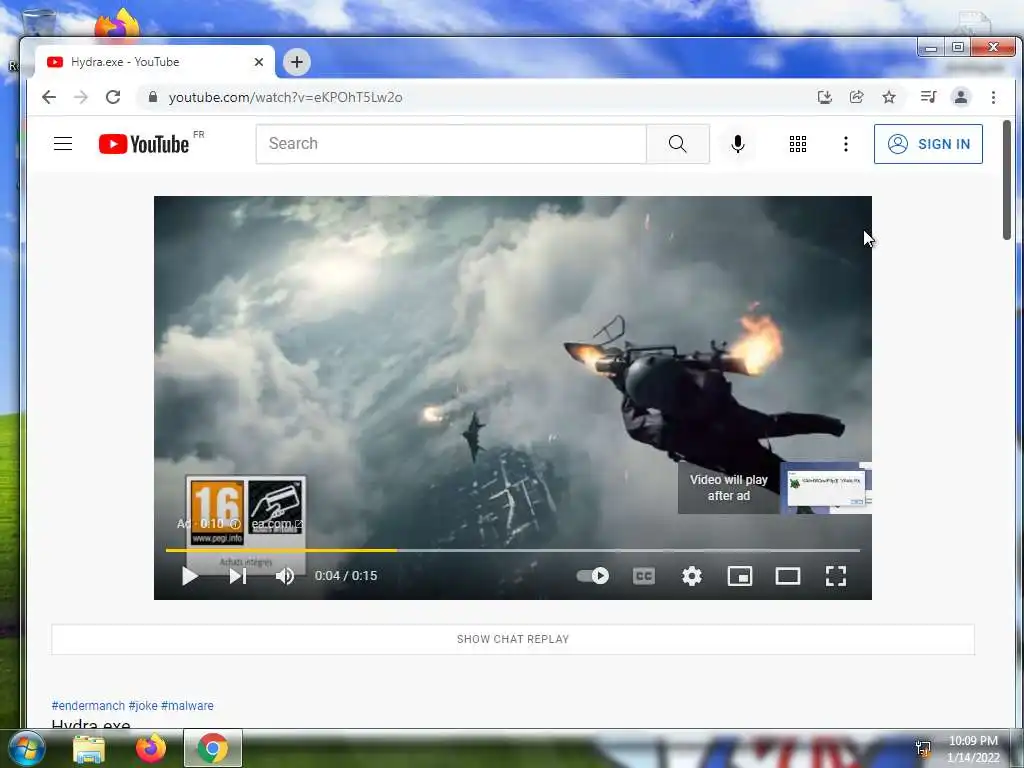Viewport: 1024px width, 768px height.
Task: Start voice search with microphone icon
Action: tap(738, 144)
